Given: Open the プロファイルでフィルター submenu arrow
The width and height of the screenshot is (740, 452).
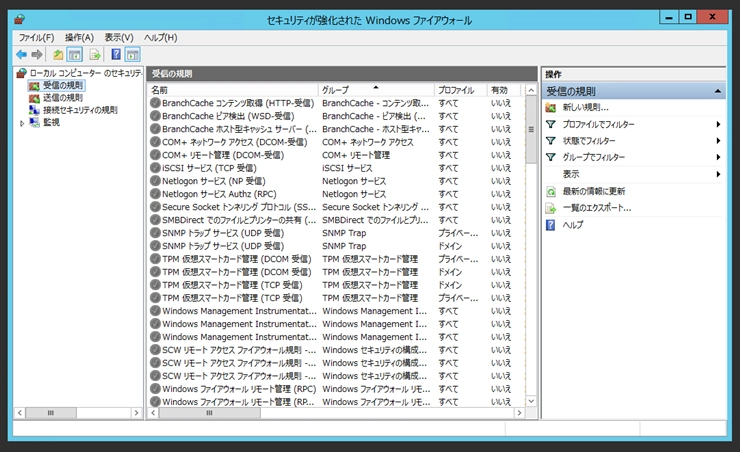Looking at the screenshot, I should (718, 124).
